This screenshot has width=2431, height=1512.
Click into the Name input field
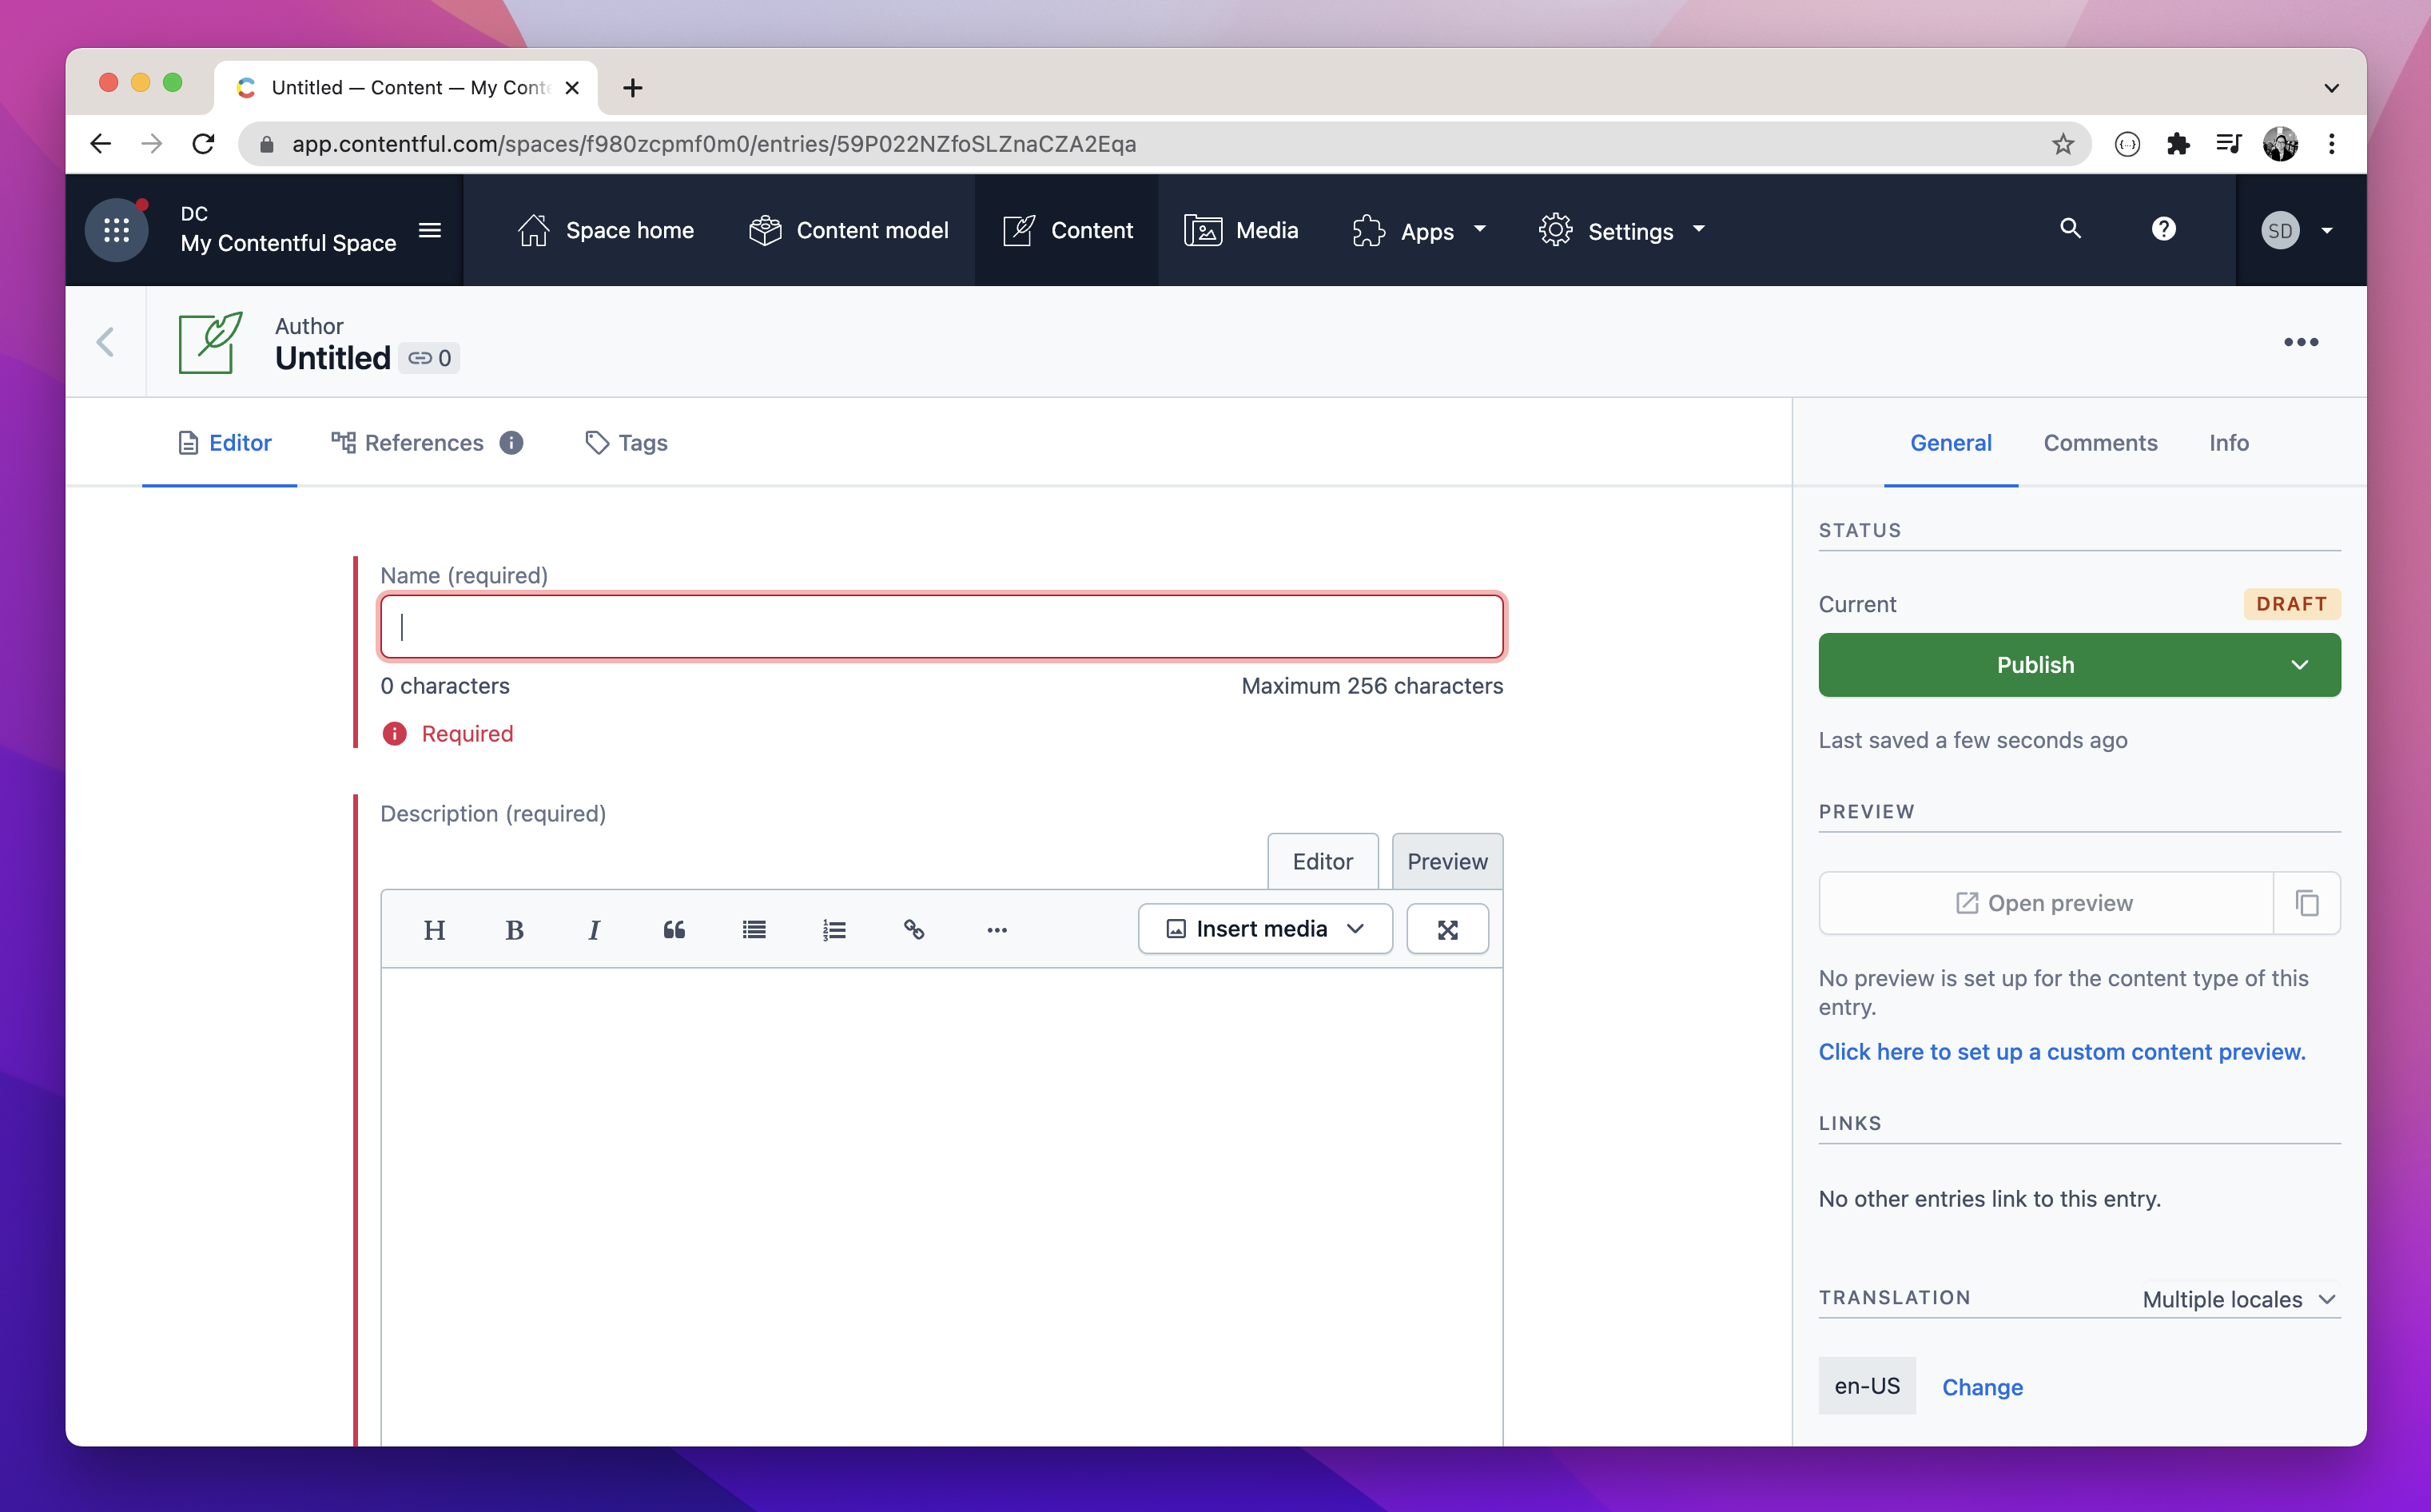pos(941,627)
